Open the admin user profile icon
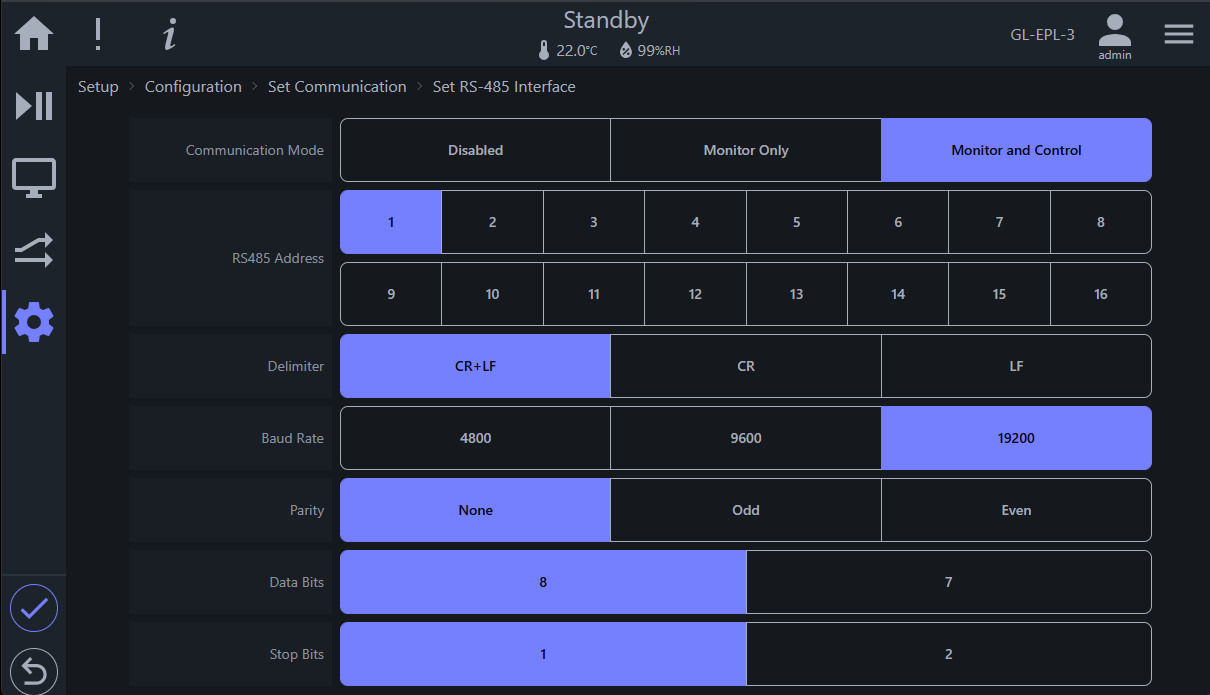Viewport: 1210px width, 695px height. [x=1115, y=37]
